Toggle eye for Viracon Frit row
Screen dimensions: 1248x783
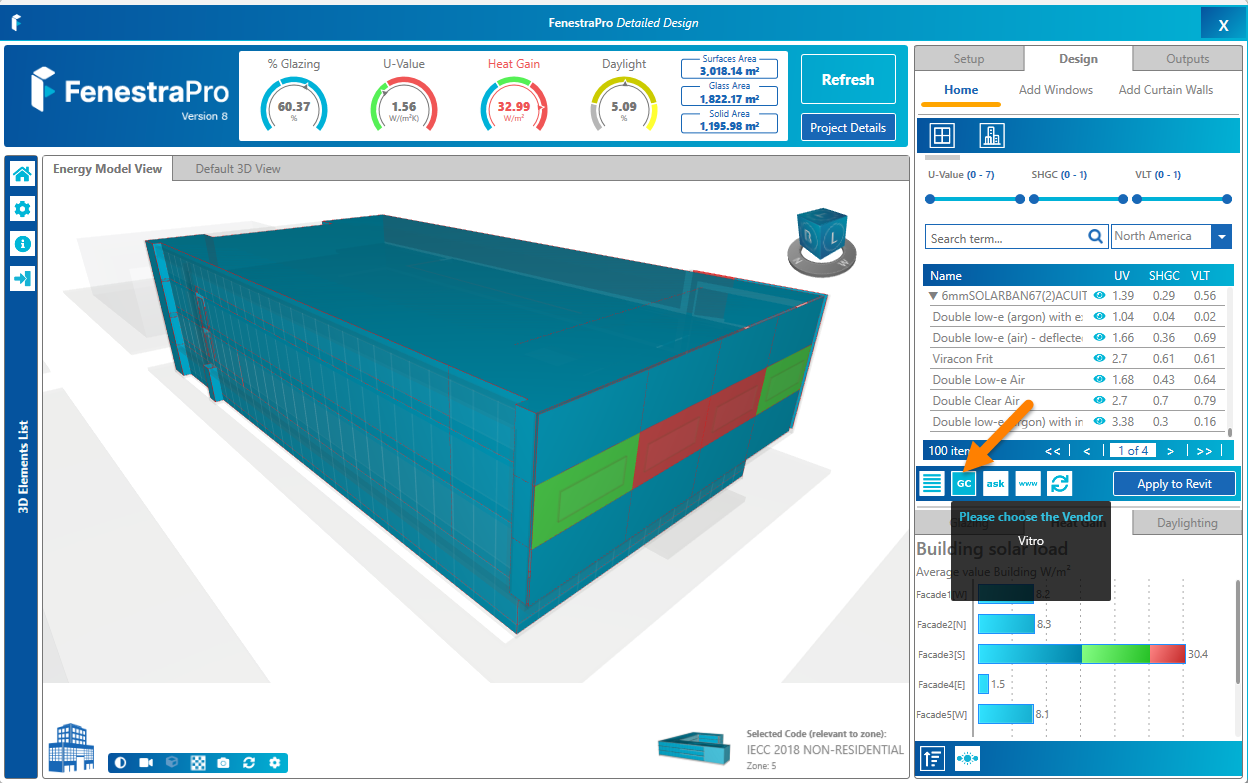[x=1100, y=358]
